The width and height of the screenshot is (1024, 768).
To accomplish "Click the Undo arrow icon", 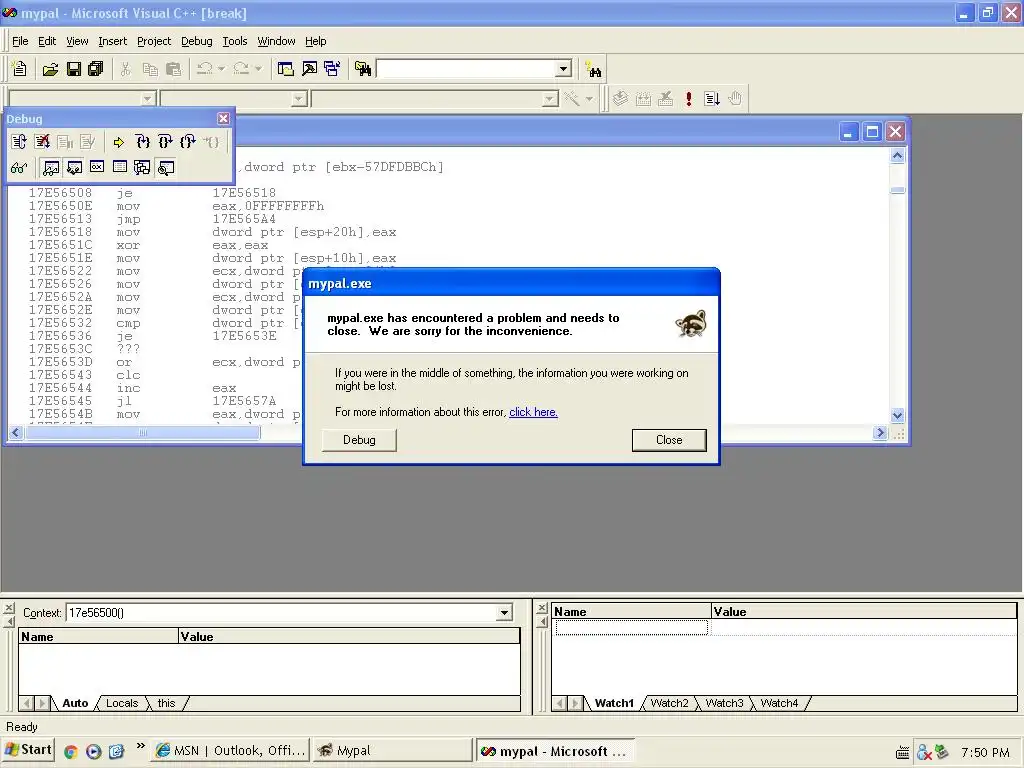I will click(205, 69).
